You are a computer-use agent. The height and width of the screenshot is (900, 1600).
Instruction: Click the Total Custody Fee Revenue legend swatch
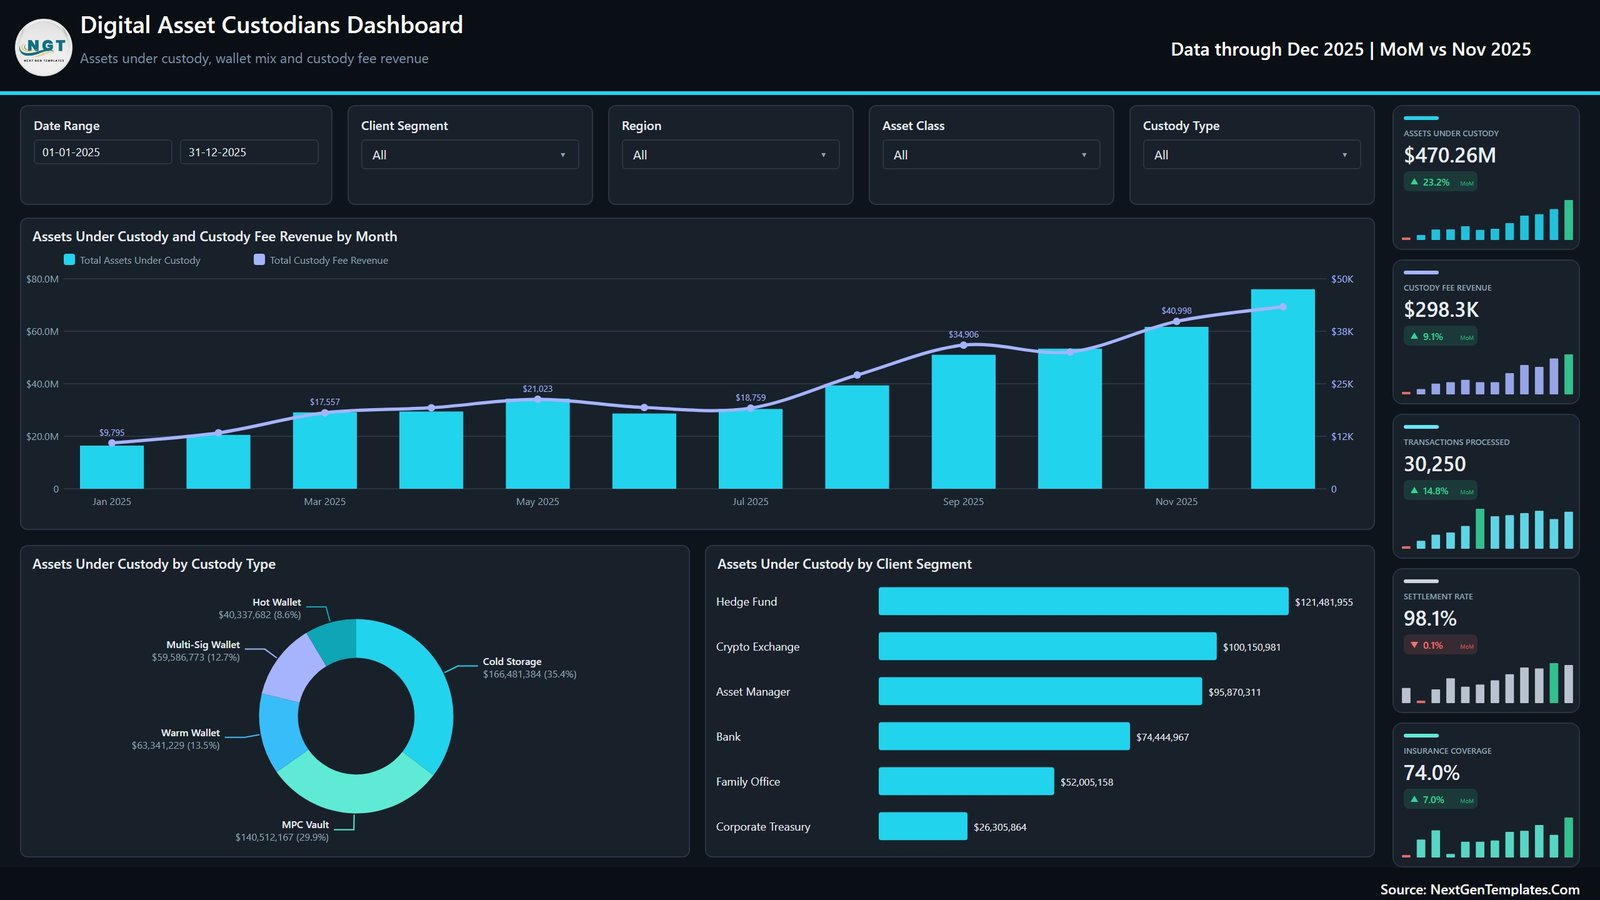(259, 259)
